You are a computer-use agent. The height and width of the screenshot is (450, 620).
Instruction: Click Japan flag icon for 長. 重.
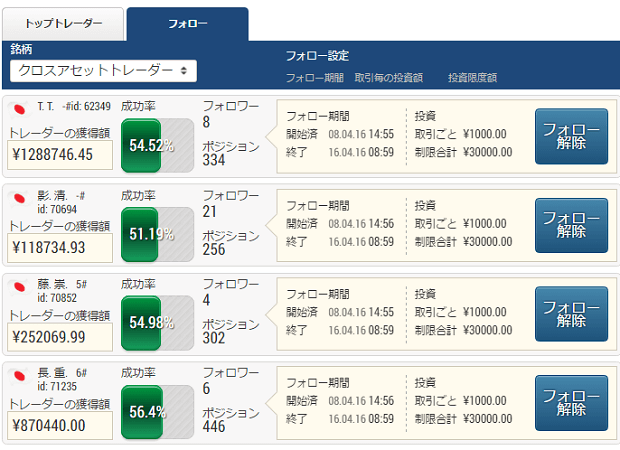[19, 375]
